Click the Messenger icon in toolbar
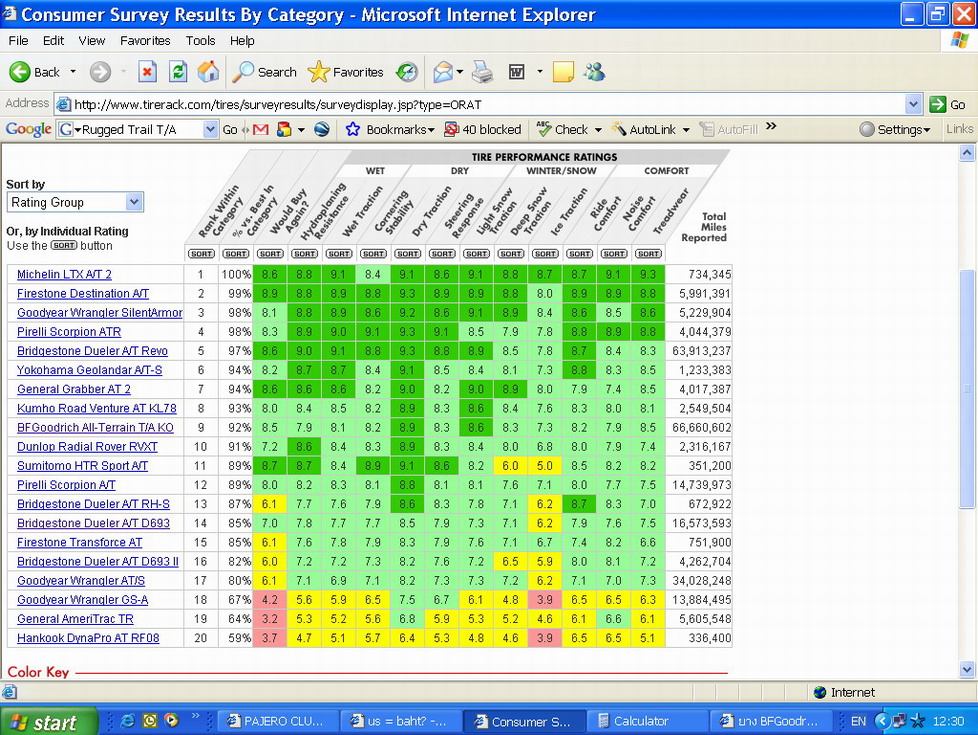 coord(594,72)
